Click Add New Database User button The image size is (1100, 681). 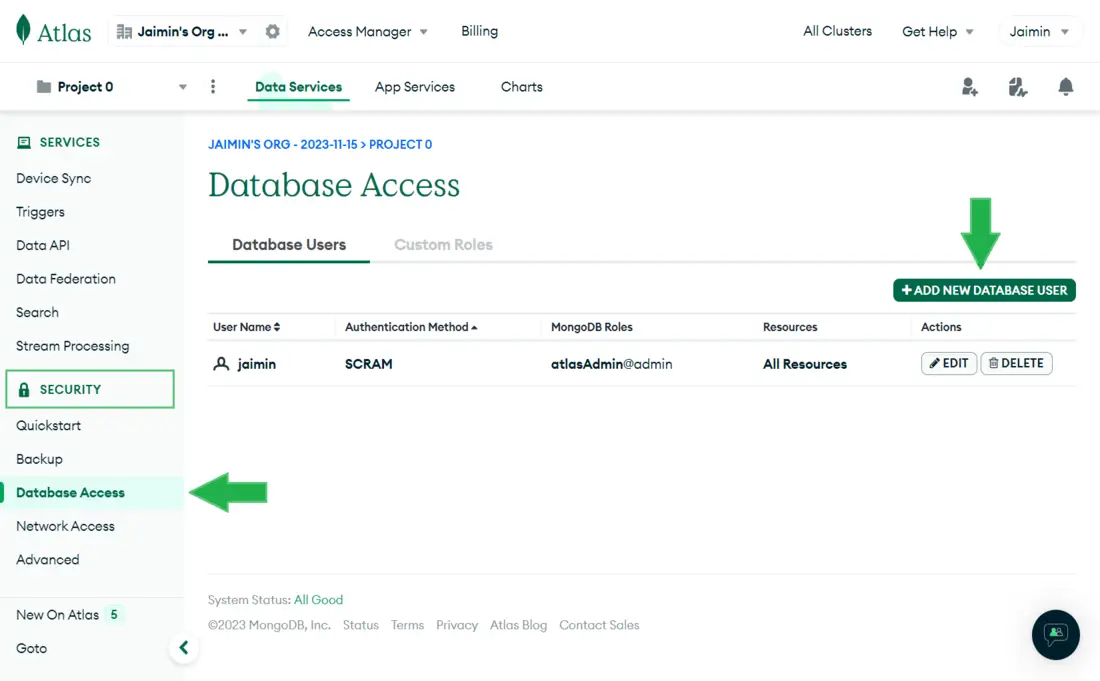coord(984,290)
